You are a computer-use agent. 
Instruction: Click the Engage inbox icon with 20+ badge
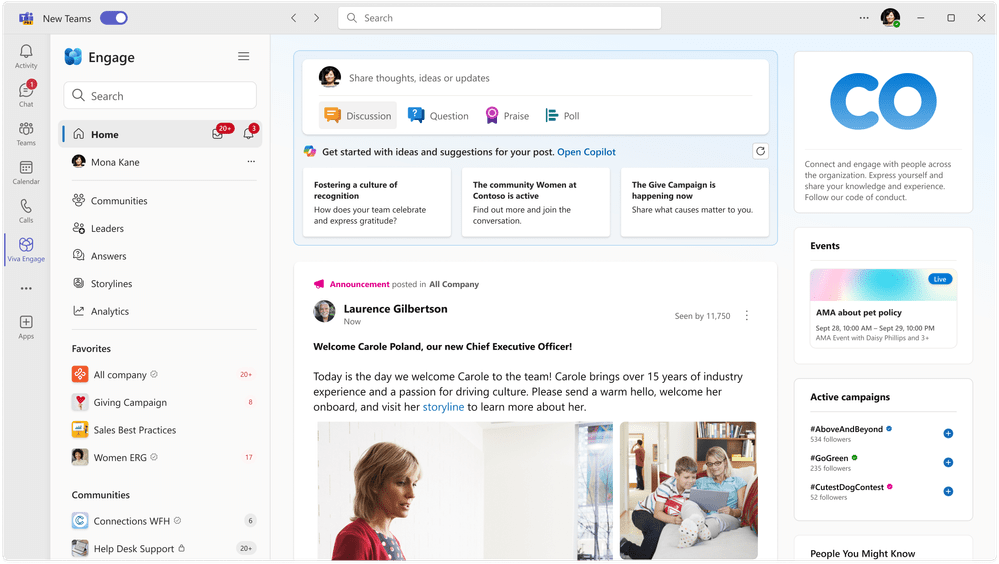(218, 134)
